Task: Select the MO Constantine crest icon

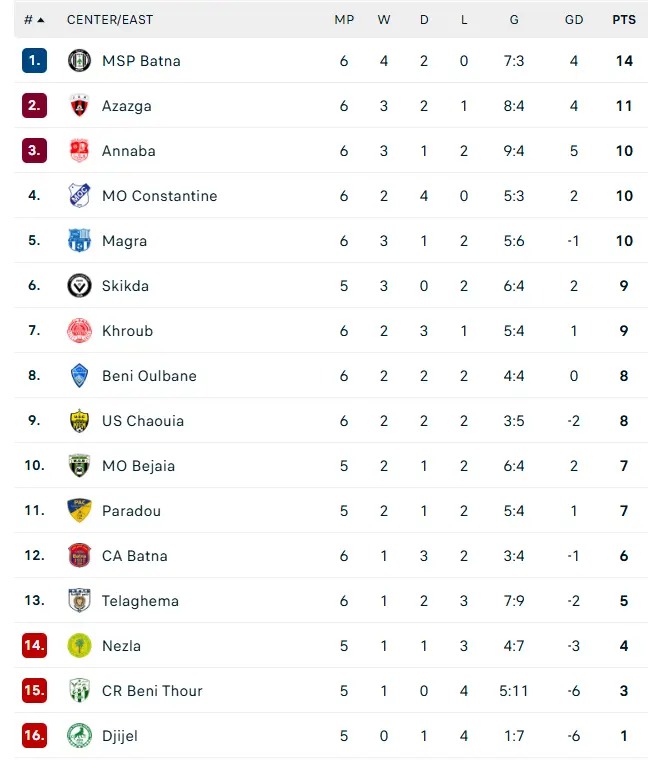Action: click(x=79, y=196)
